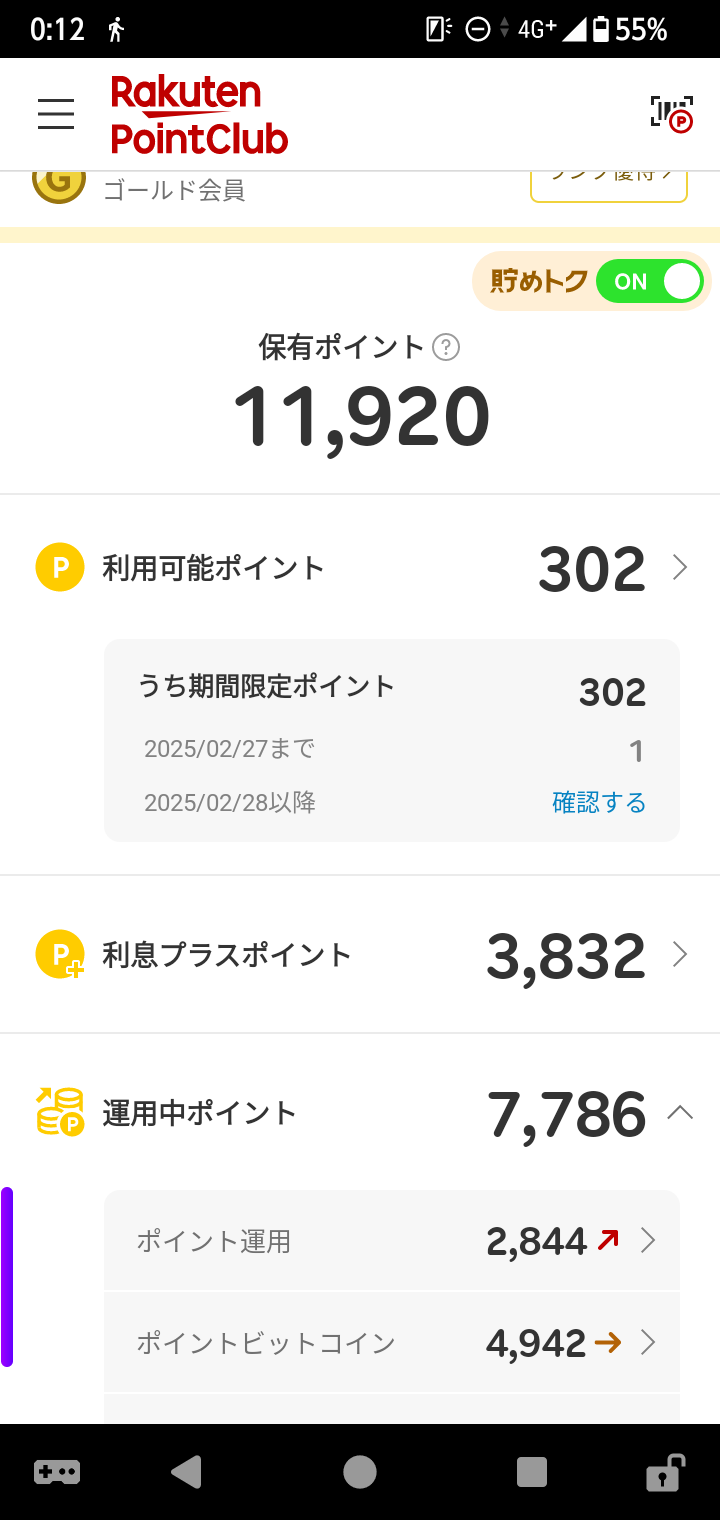The image size is (720, 1520).
Task: Open the ポイントビットコイン row
Action: point(392,1342)
